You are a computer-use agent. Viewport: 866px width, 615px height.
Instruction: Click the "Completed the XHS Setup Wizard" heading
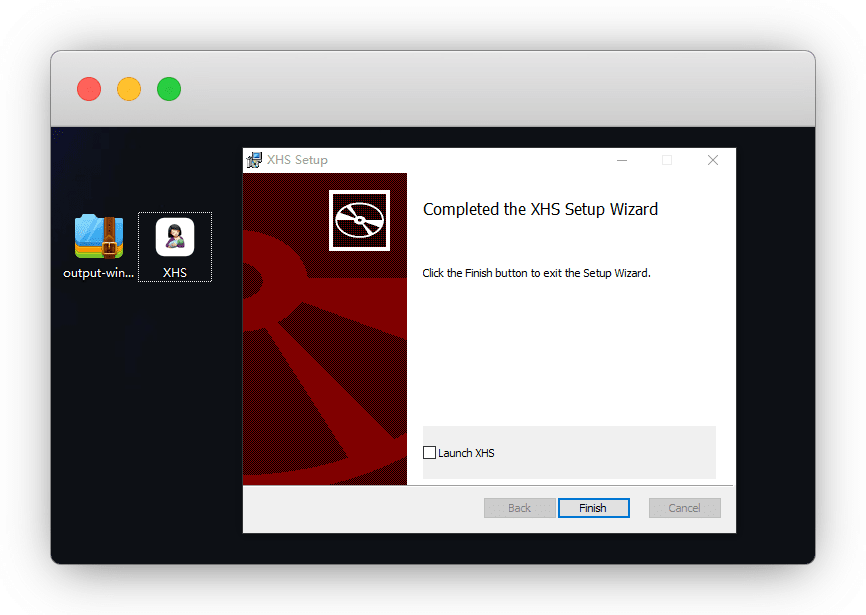click(540, 209)
